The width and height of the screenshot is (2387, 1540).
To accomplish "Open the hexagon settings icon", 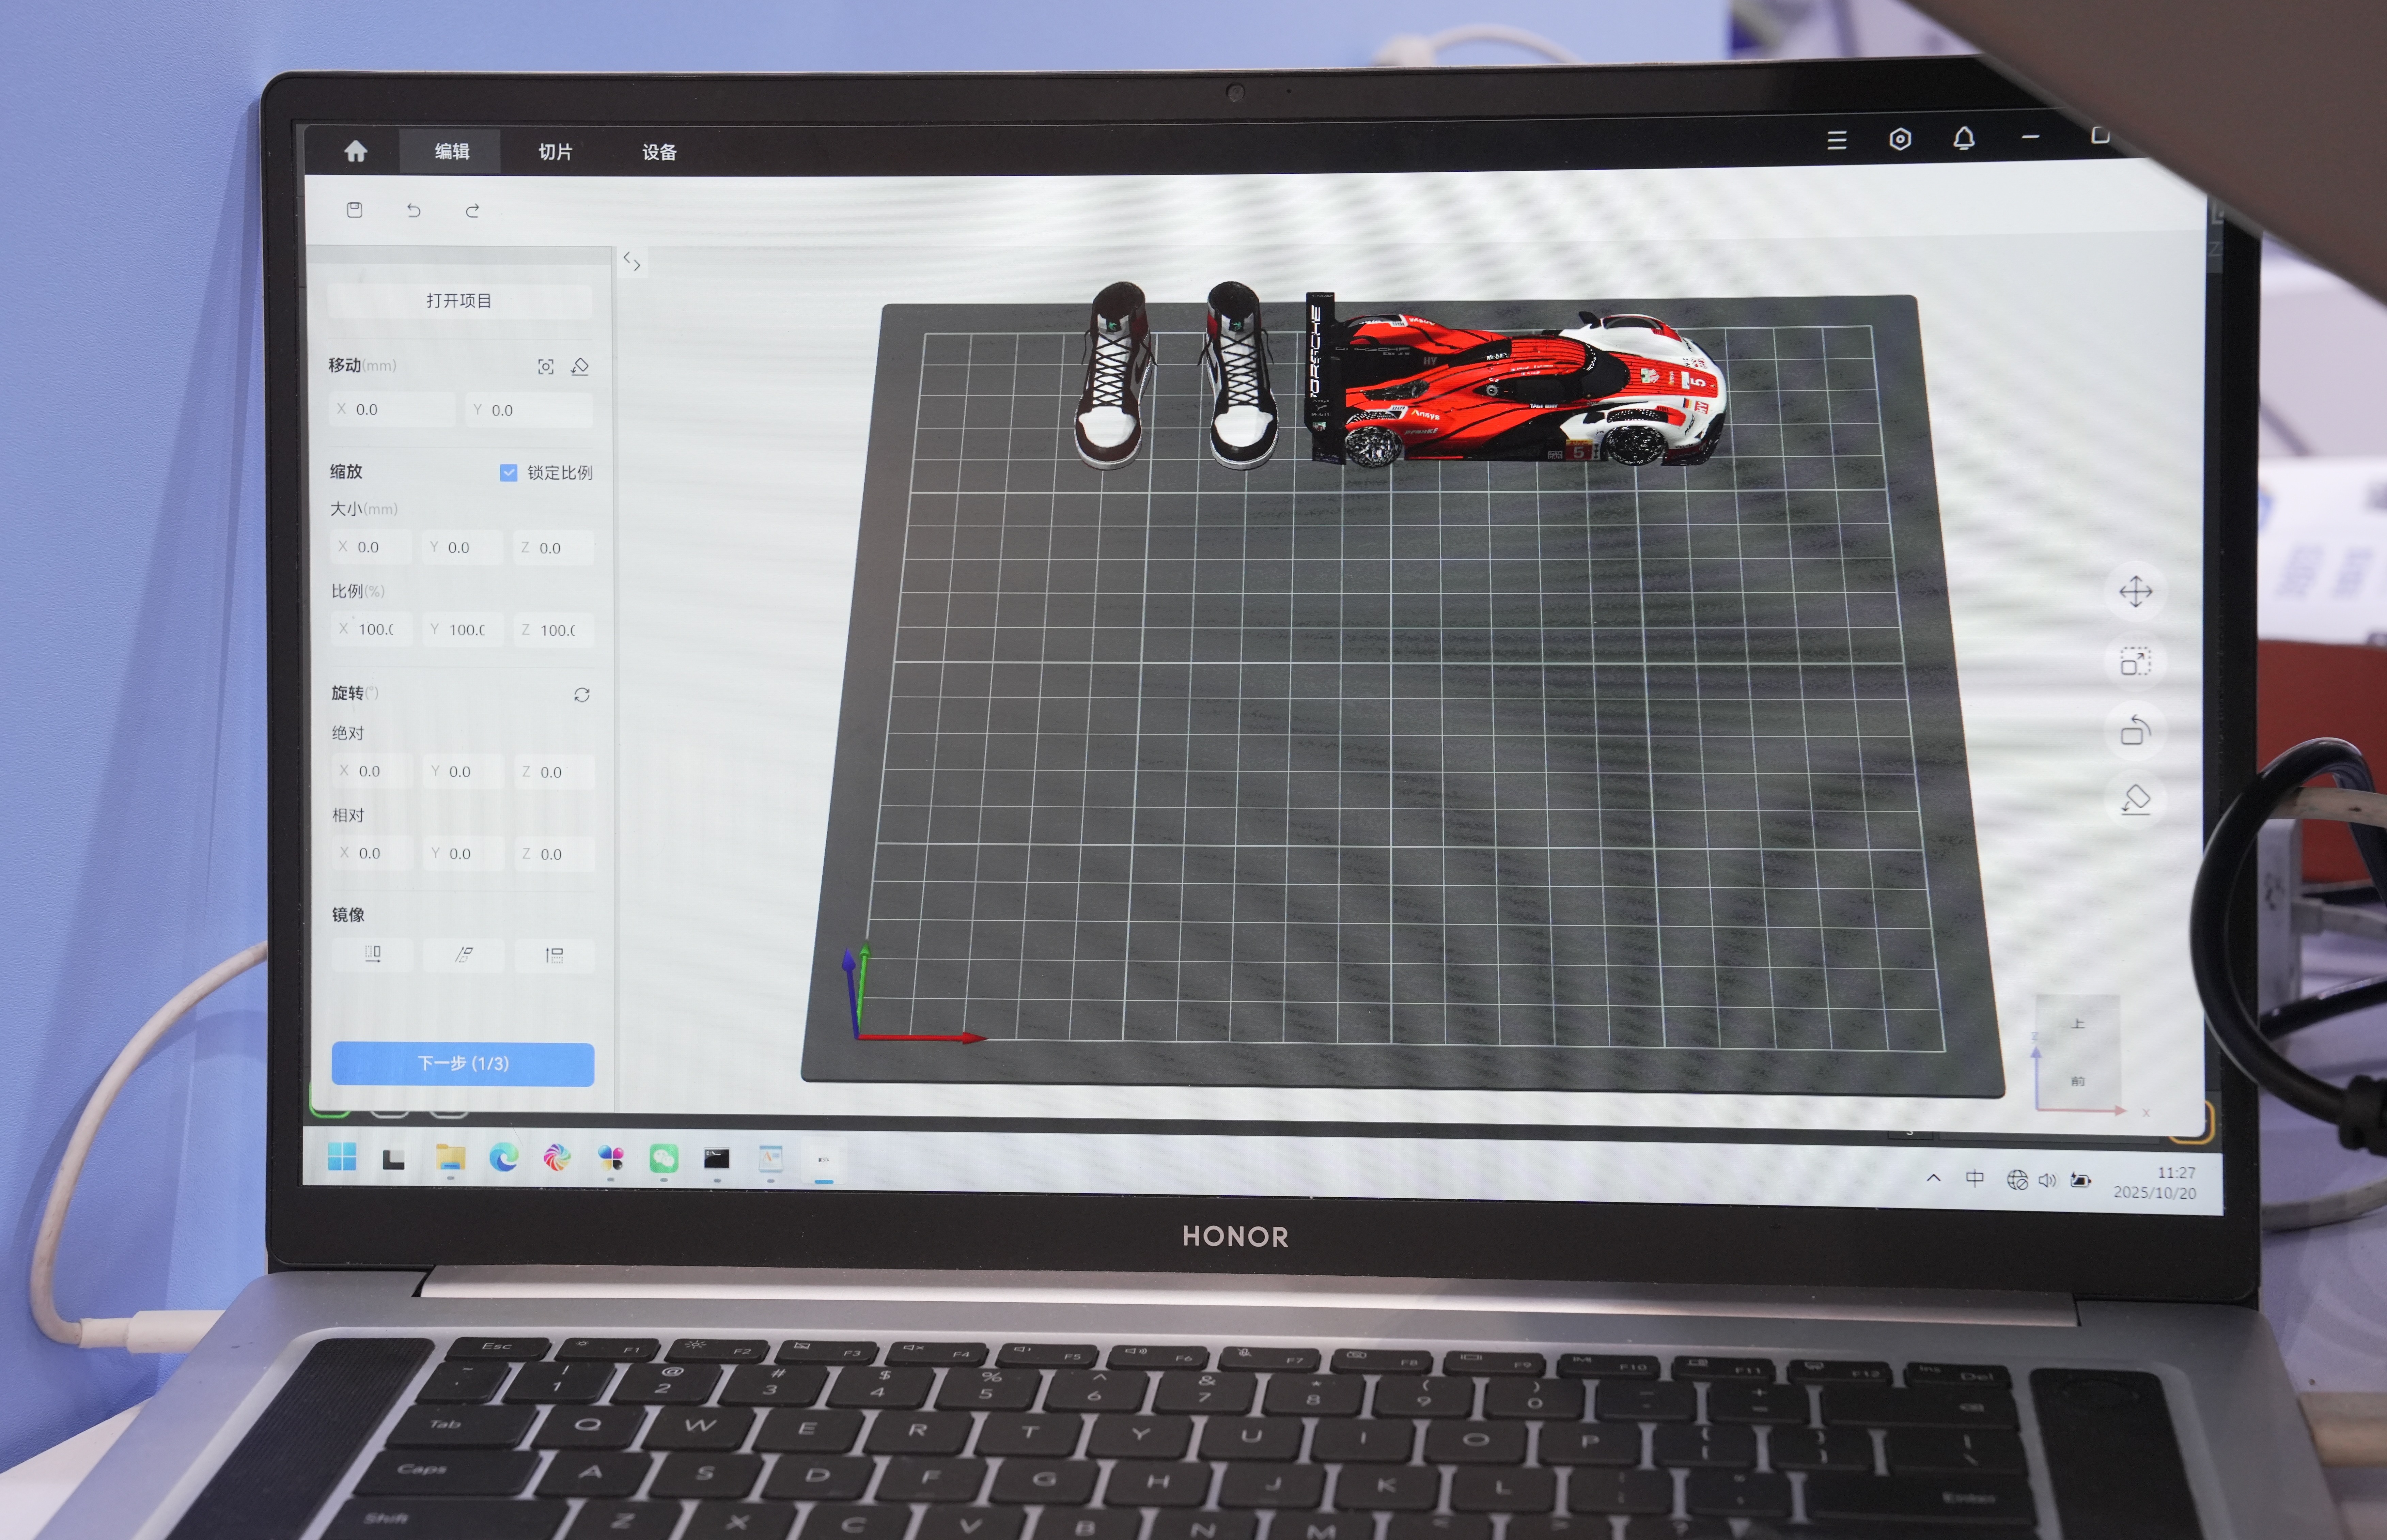I will (1900, 139).
